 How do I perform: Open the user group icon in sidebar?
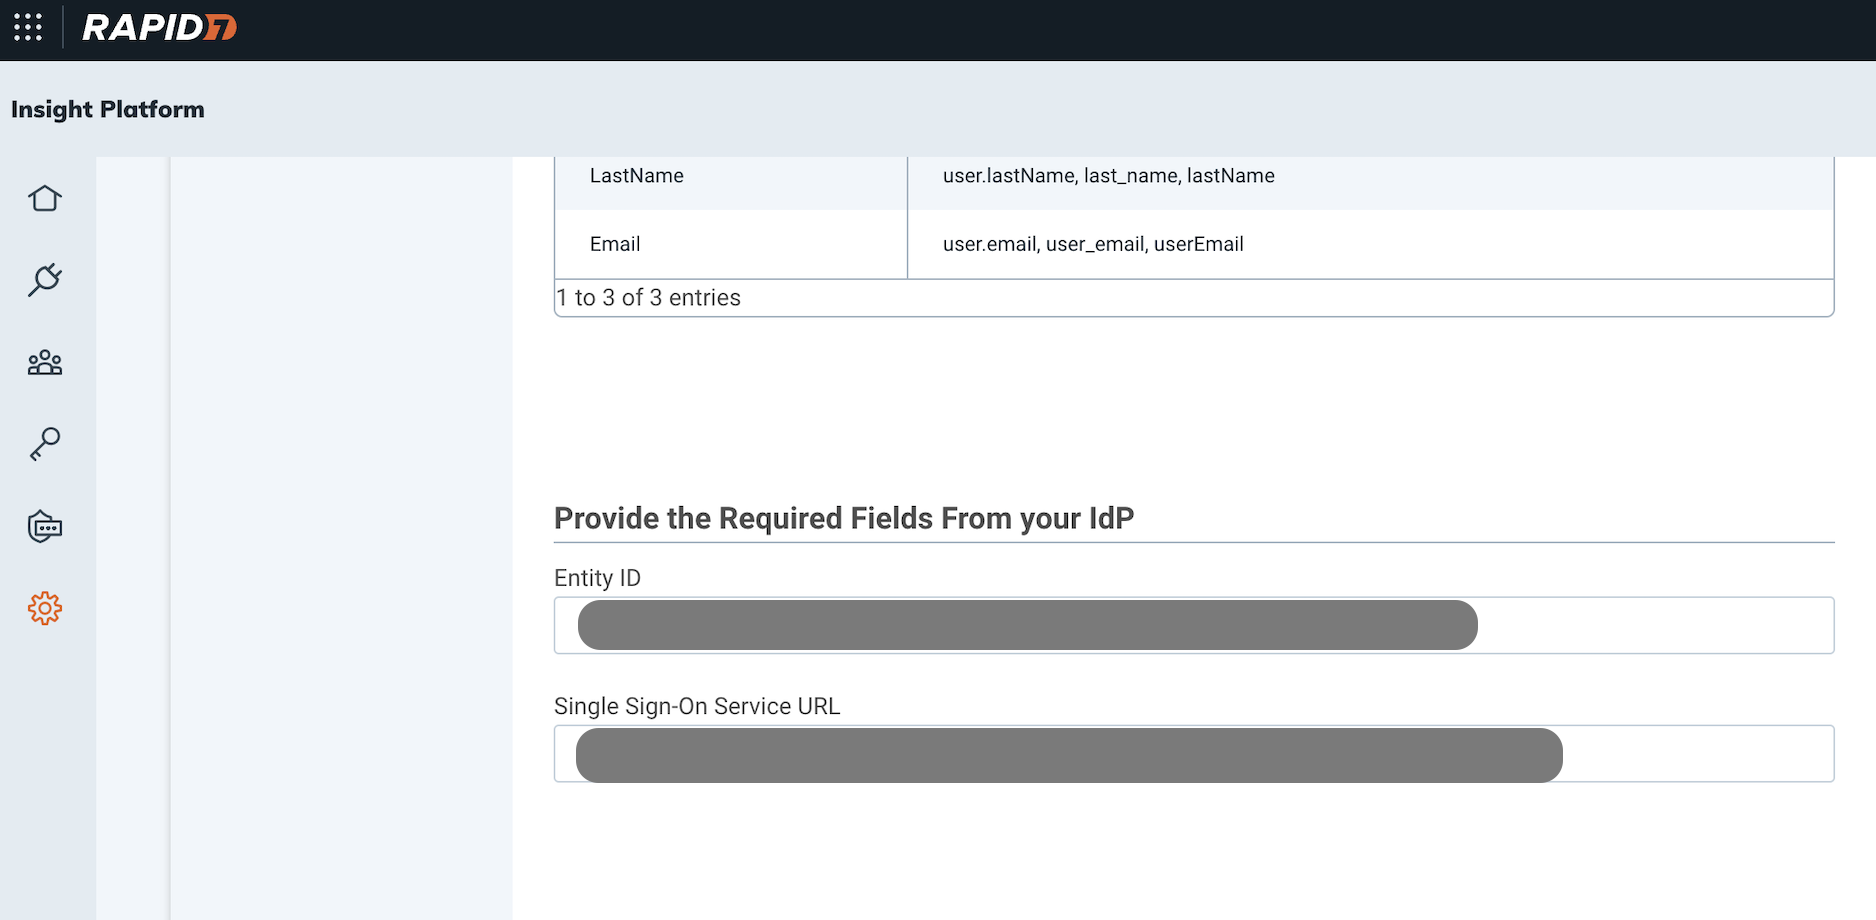coord(45,362)
